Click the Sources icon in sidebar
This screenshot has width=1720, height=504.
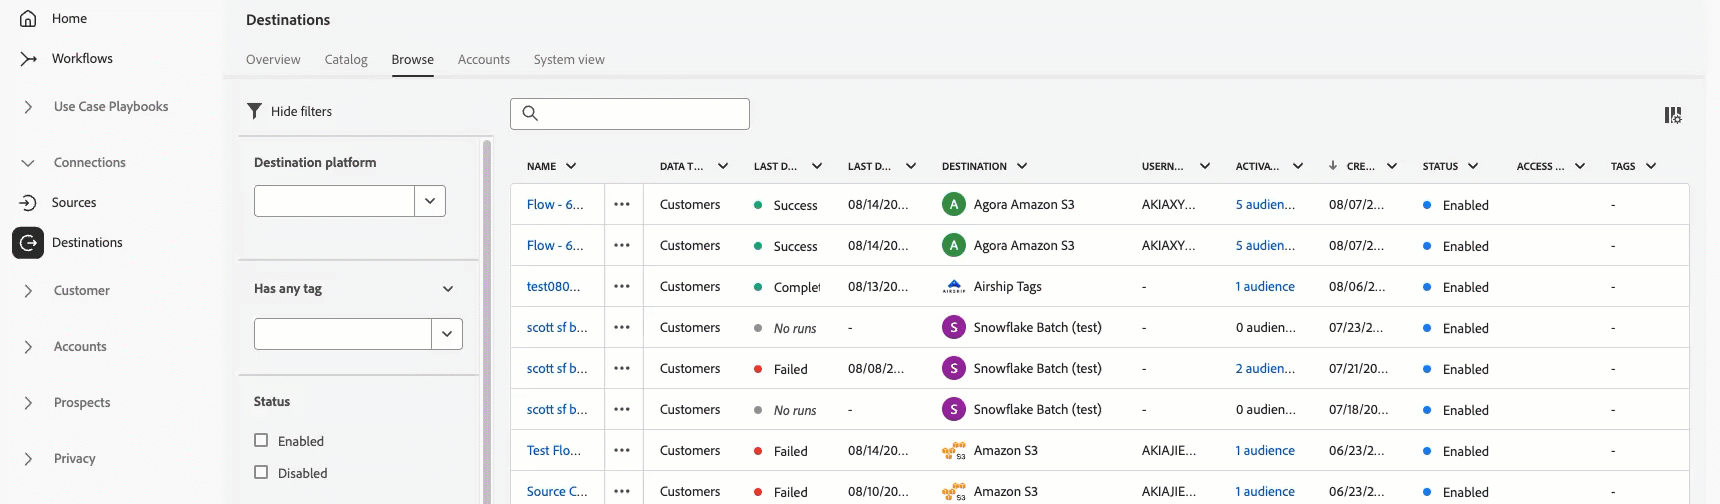pos(28,203)
